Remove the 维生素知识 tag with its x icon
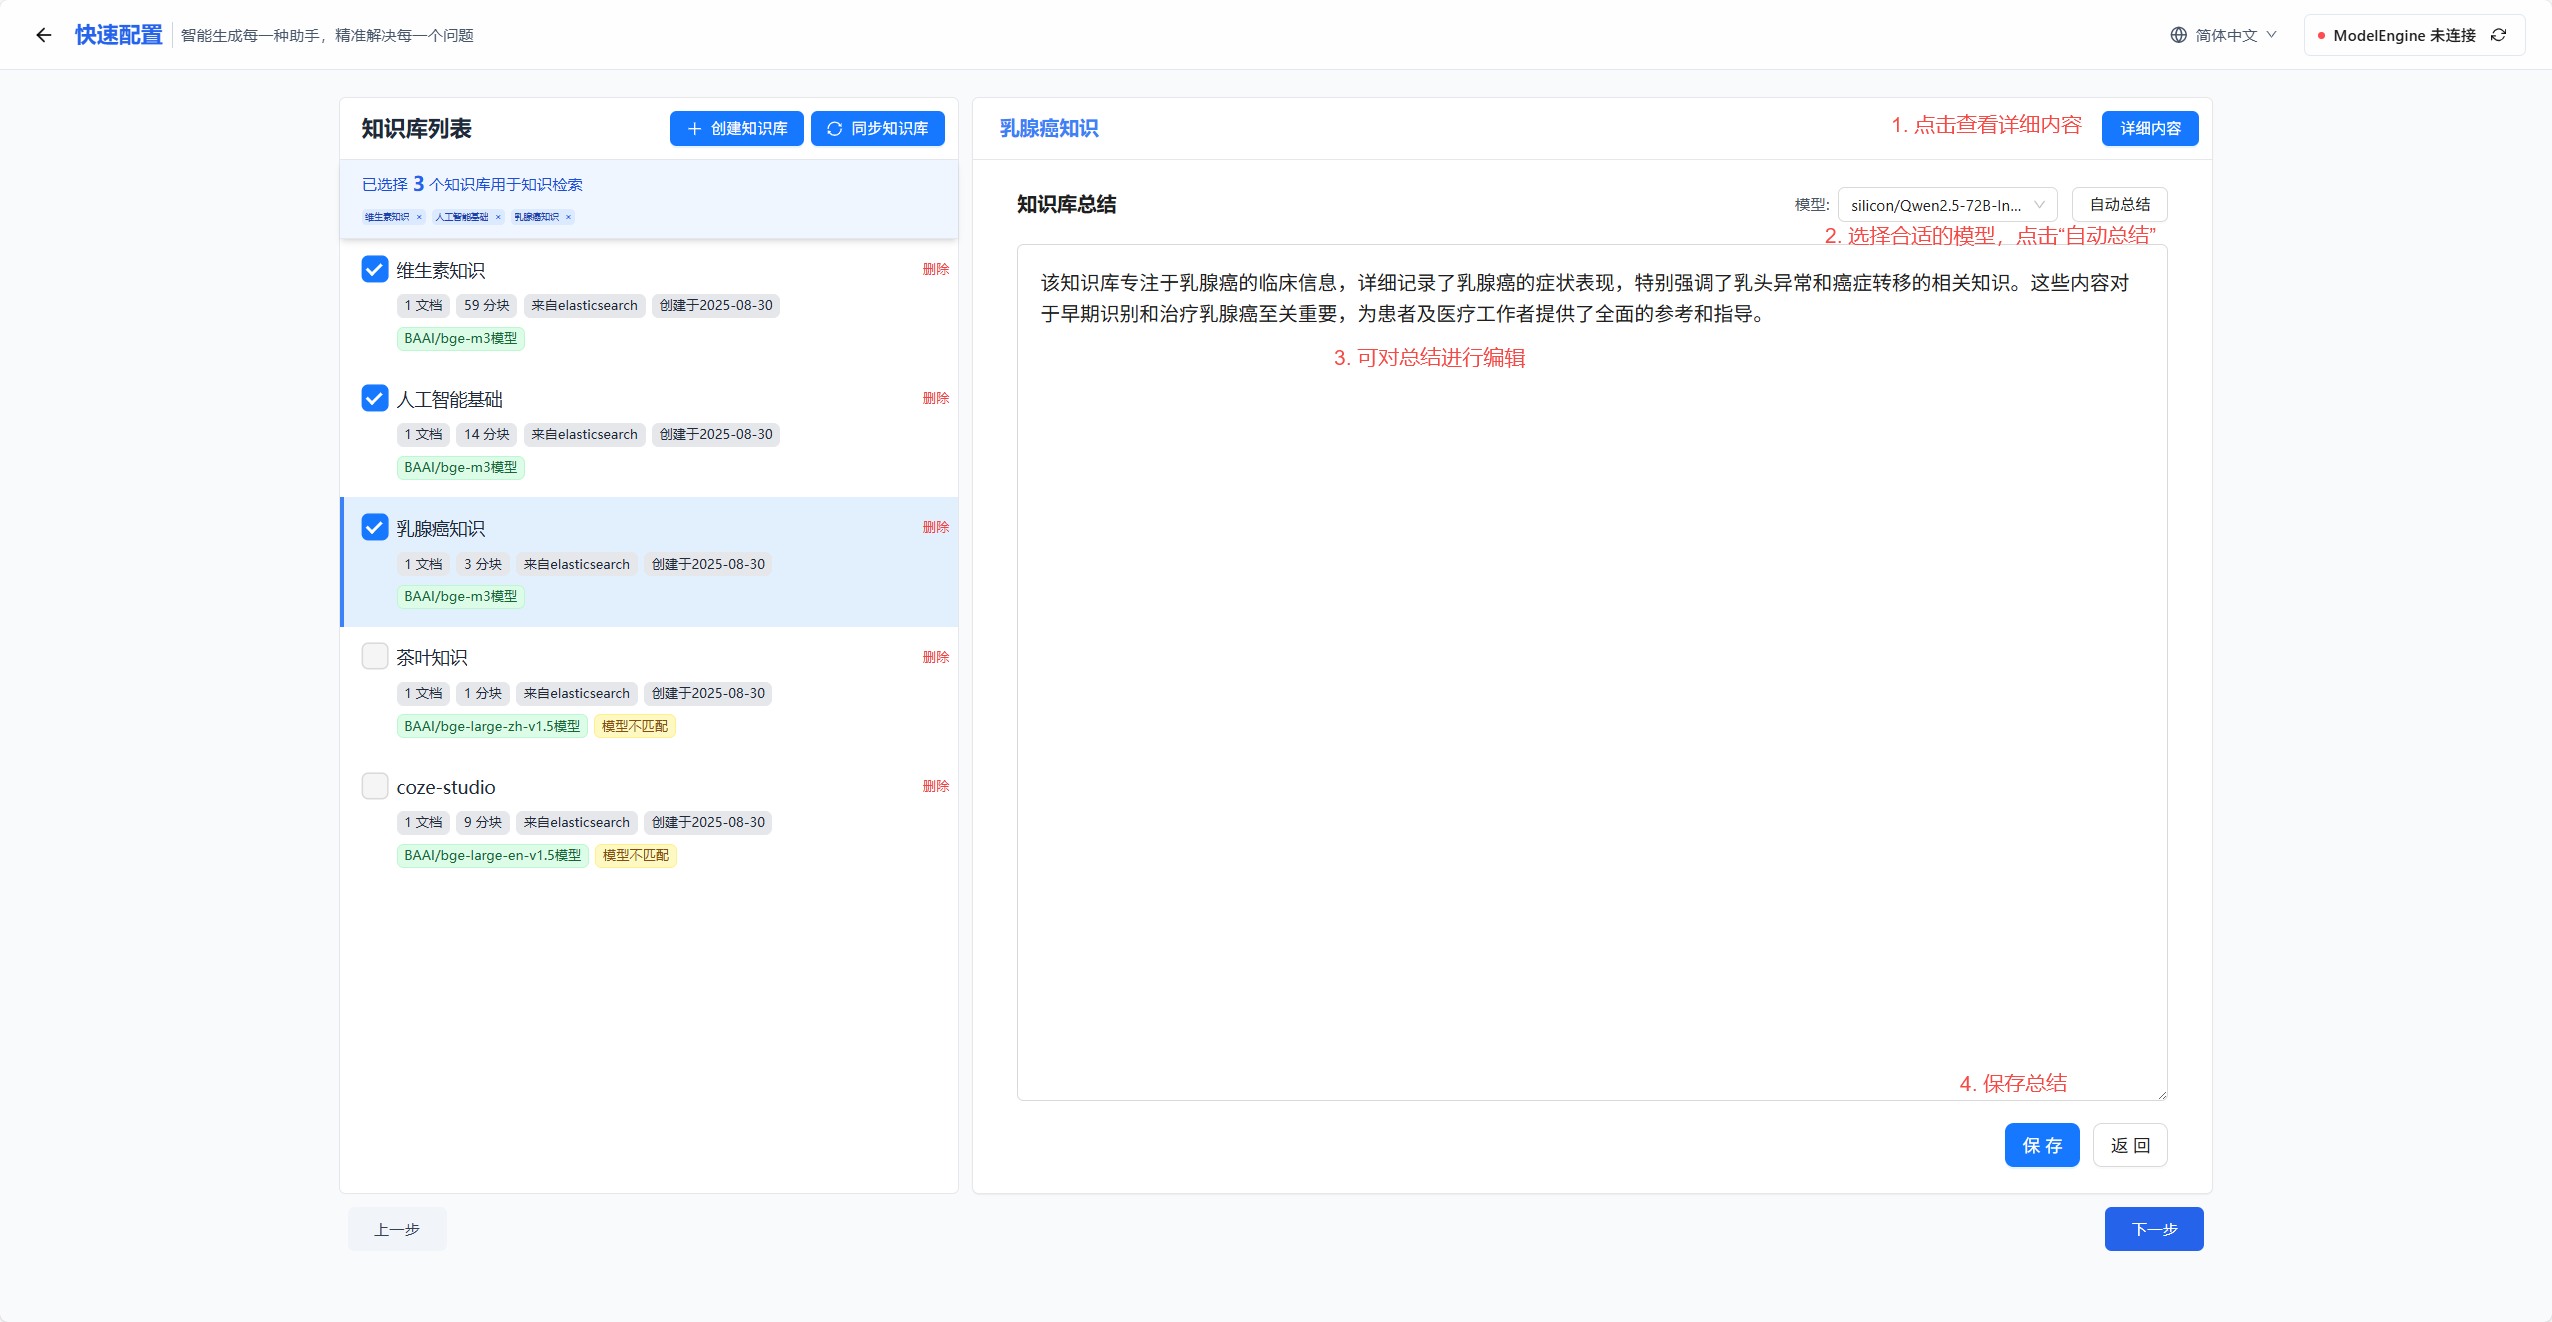The image size is (2552, 1322). pyautogui.click(x=419, y=217)
